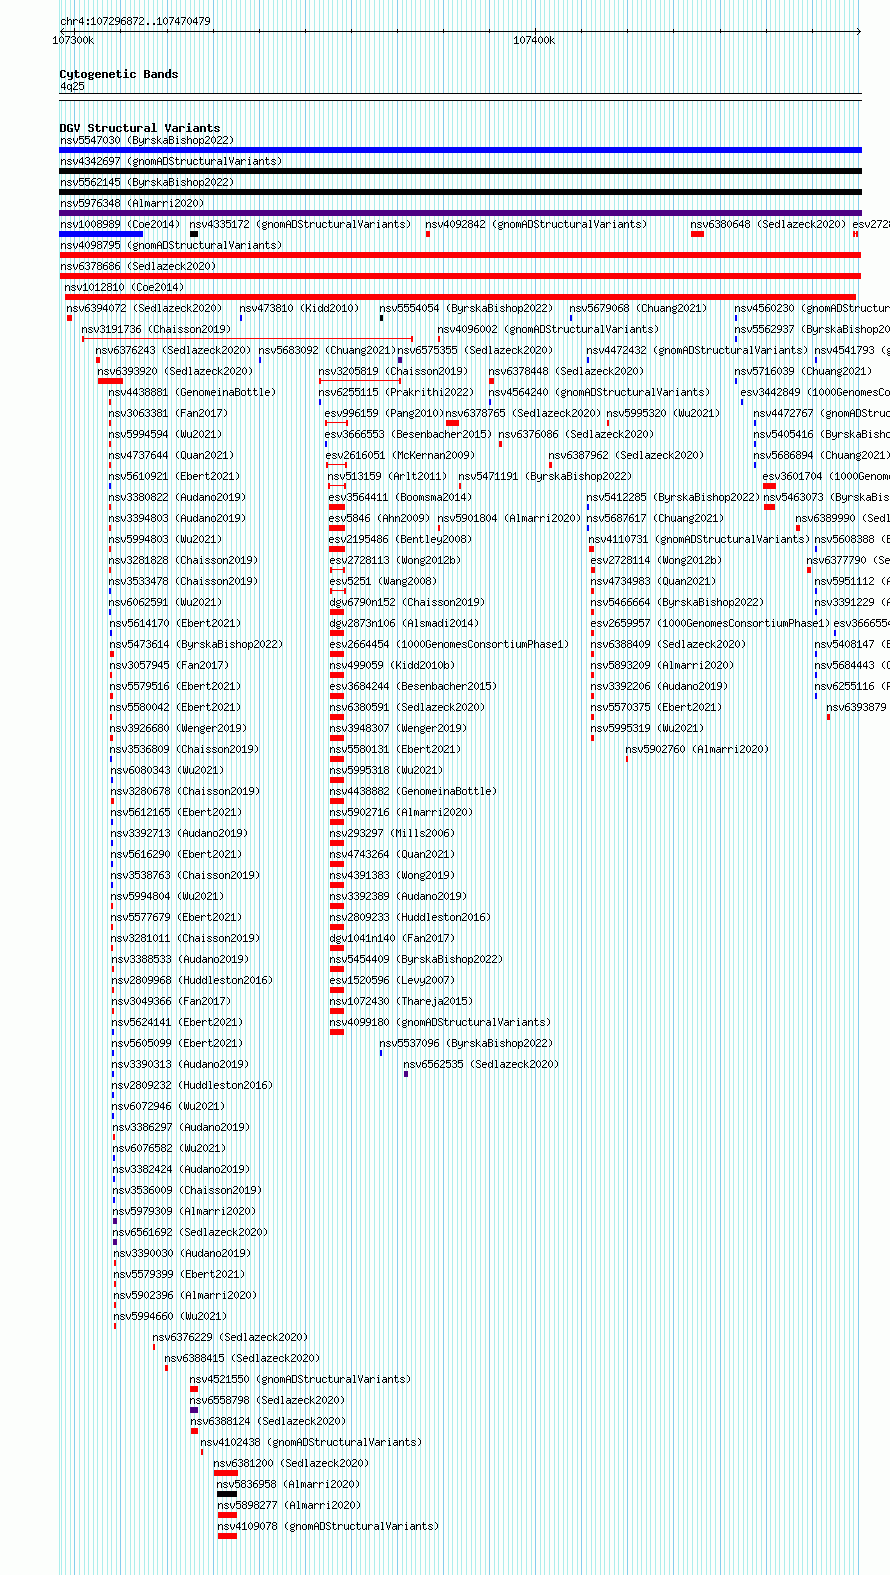Screen dimensions: 890x1575
Task: Open nsv6378765 (Sedlazeck2020) variant
Action: pyautogui.click(x=523, y=414)
